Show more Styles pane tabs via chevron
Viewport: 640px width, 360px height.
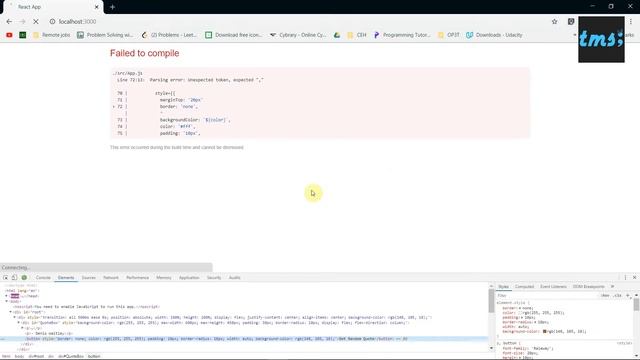pyautogui.click(x=612, y=287)
